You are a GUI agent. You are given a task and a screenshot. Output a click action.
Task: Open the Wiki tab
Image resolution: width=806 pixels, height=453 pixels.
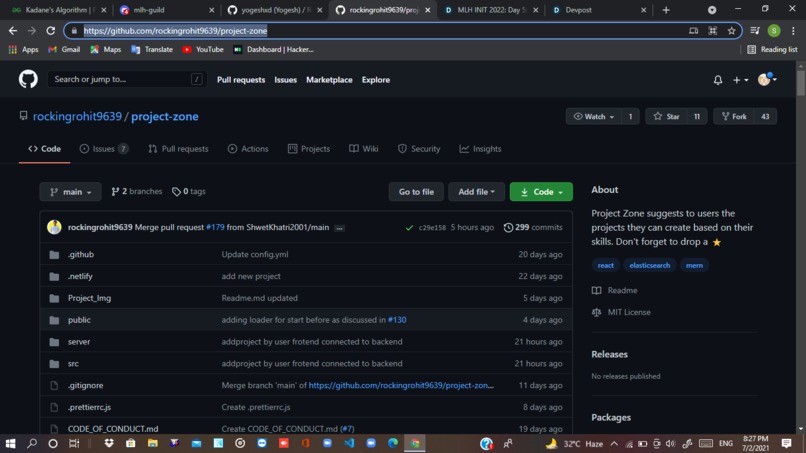364,149
